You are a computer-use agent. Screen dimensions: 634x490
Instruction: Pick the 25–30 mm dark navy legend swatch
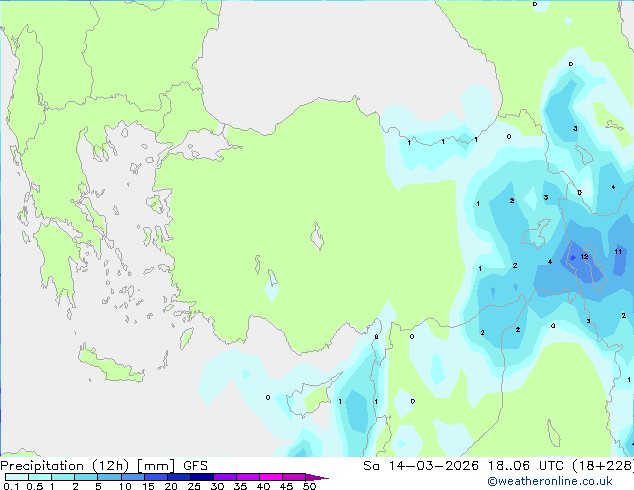[201, 477]
